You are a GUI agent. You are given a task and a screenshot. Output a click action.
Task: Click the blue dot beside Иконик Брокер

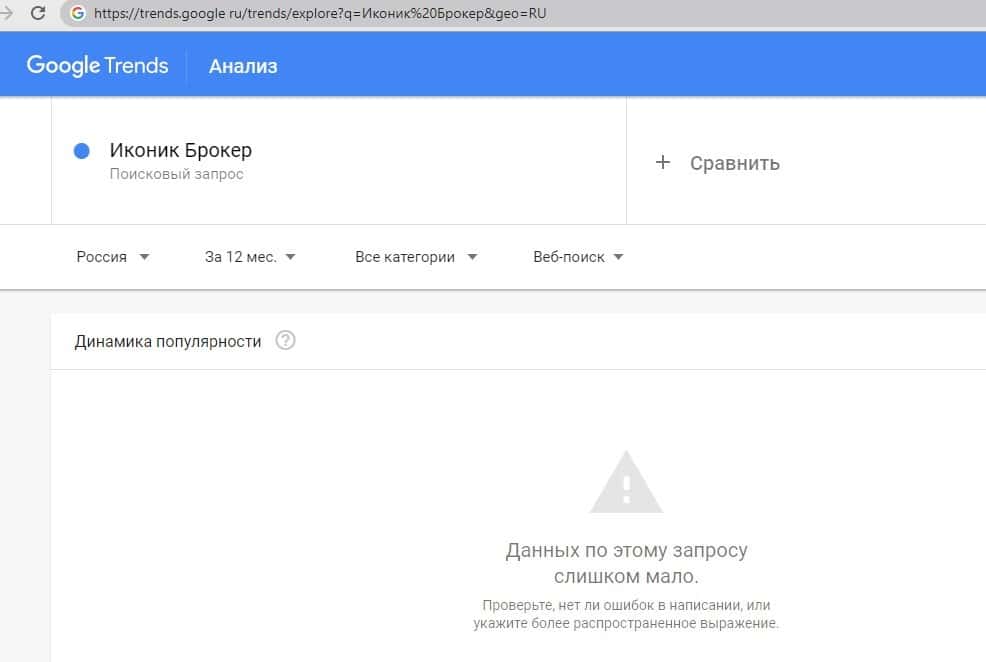point(82,151)
